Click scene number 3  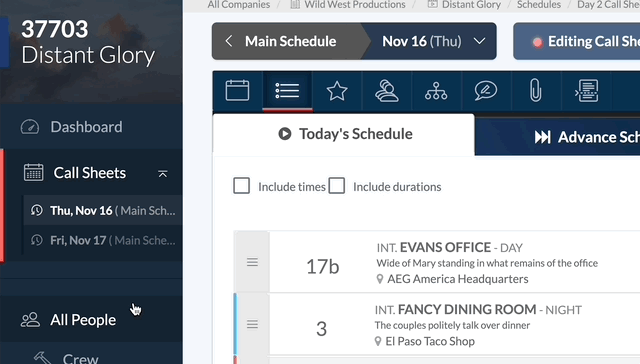pyautogui.click(x=322, y=329)
